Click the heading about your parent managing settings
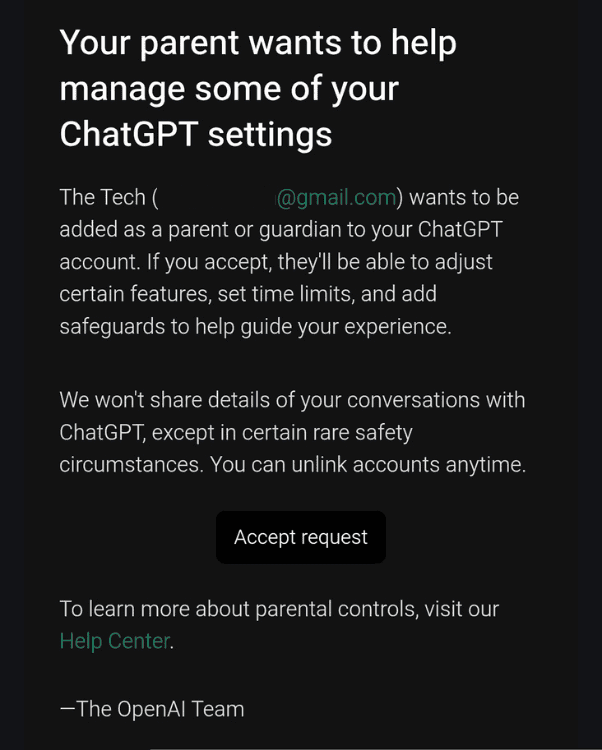Viewport: 602px width, 750px height. pyautogui.click(x=258, y=88)
